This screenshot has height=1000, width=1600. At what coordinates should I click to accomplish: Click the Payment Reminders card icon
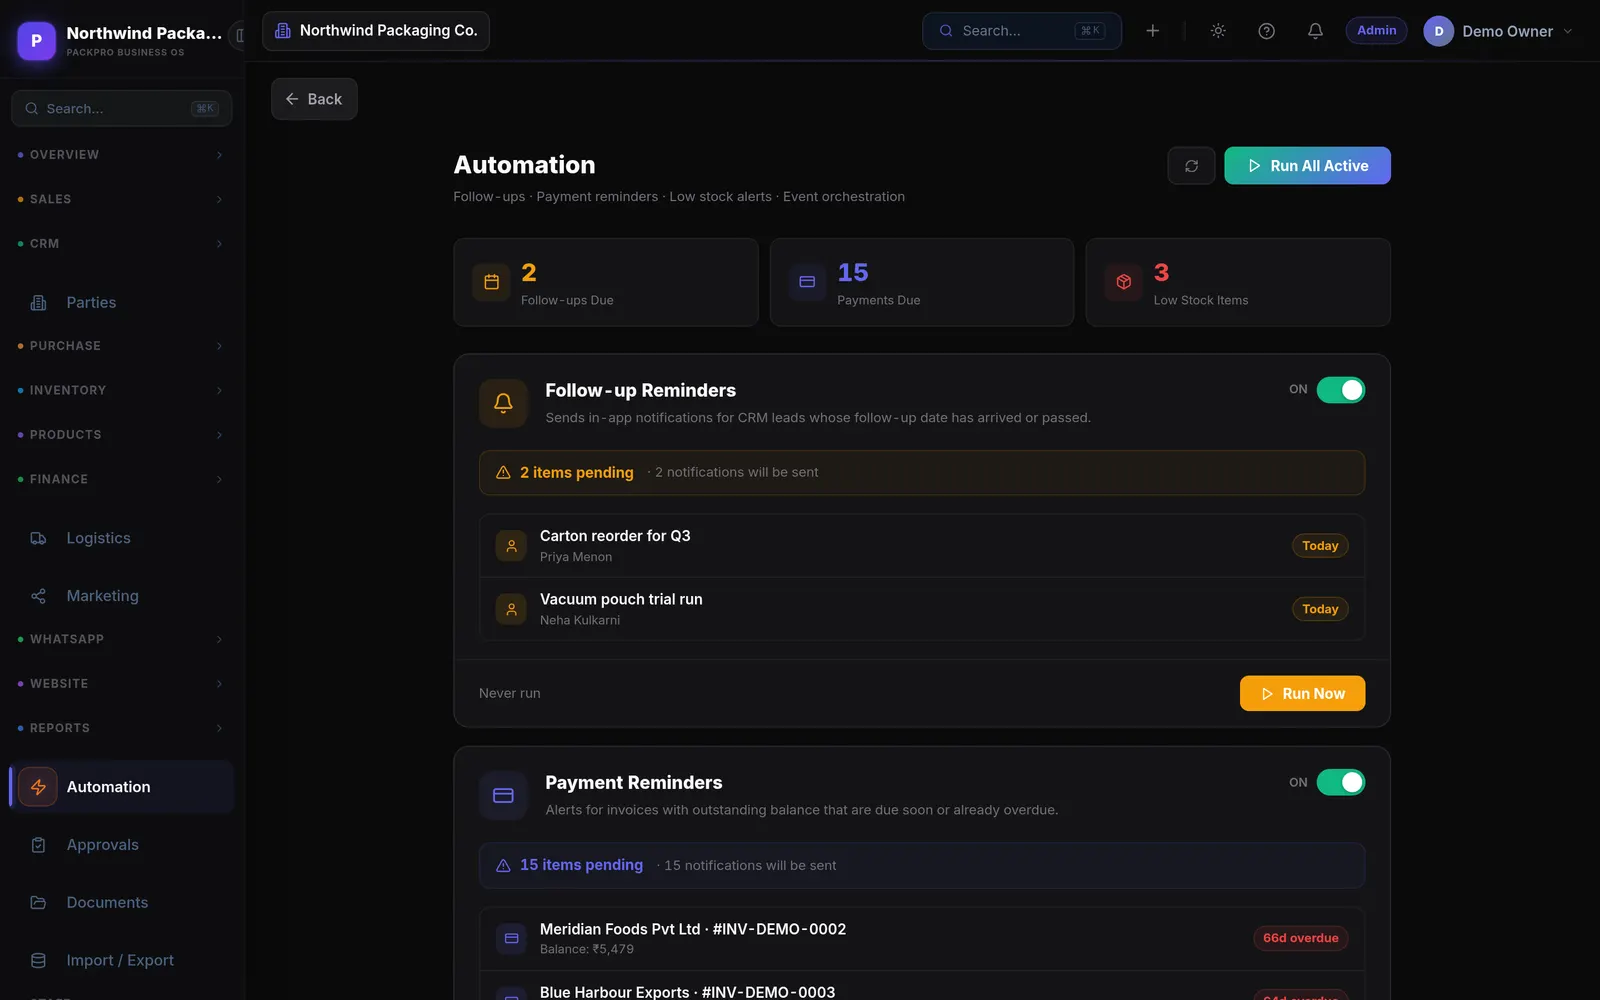click(x=503, y=796)
